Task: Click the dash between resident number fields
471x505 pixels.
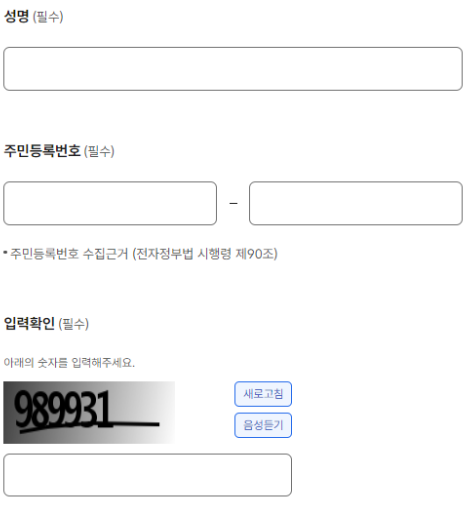Action: click(233, 203)
